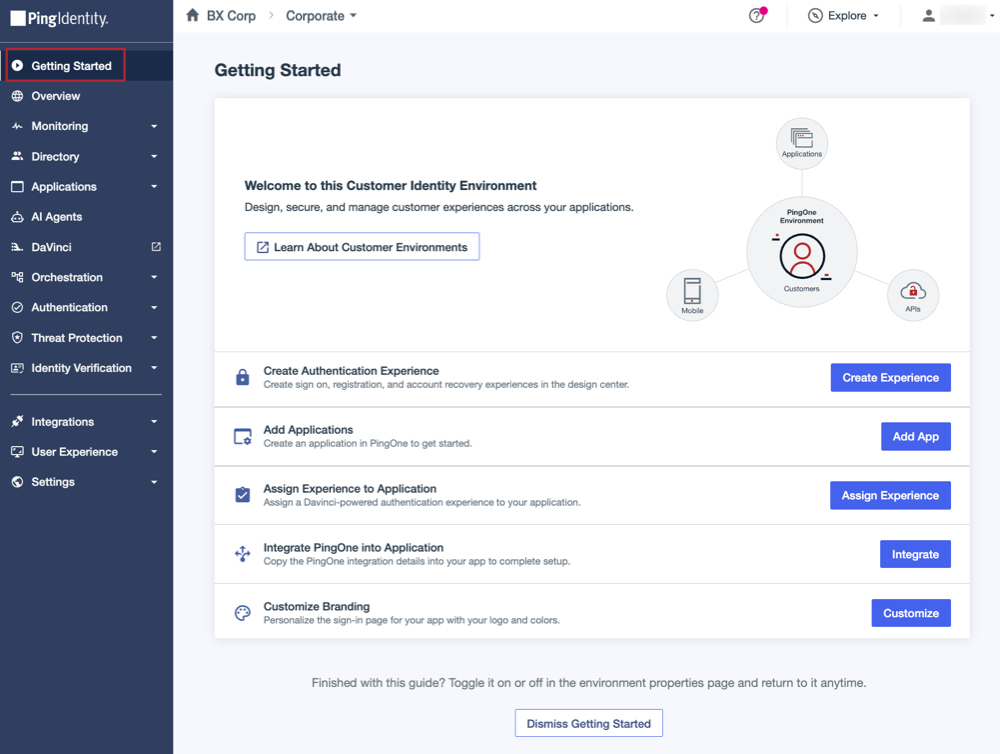Click the PingIdentity logo
This screenshot has width=1000, height=754.
point(59,18)
